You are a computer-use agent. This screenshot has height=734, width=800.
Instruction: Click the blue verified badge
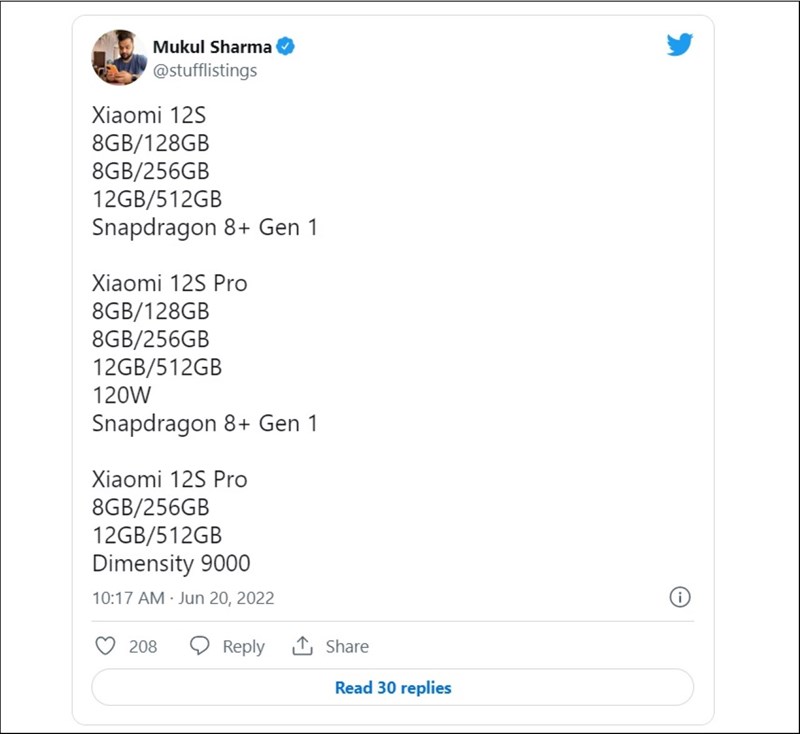(x=286, y=47)
